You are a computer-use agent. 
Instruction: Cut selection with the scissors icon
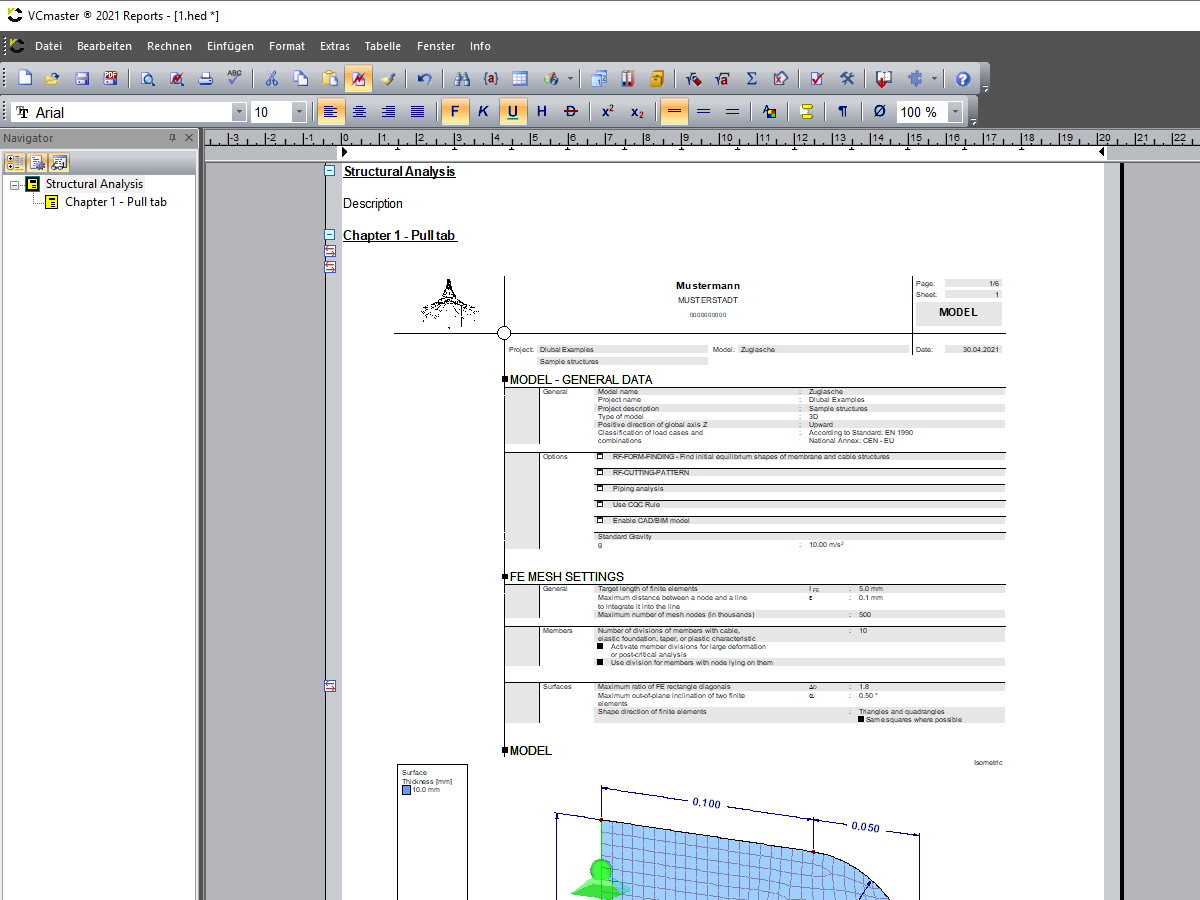(271, 78)
